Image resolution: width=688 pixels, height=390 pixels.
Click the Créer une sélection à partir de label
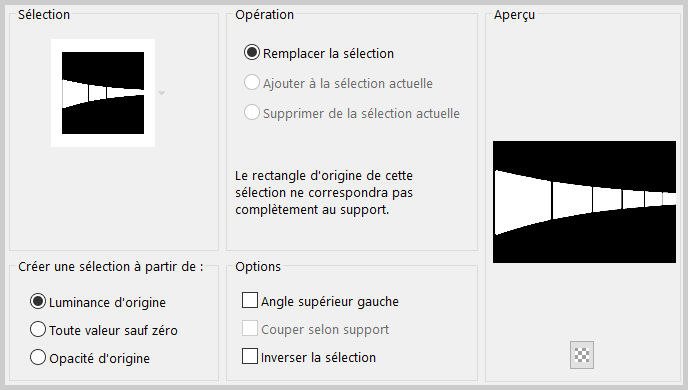click(111, 267)
